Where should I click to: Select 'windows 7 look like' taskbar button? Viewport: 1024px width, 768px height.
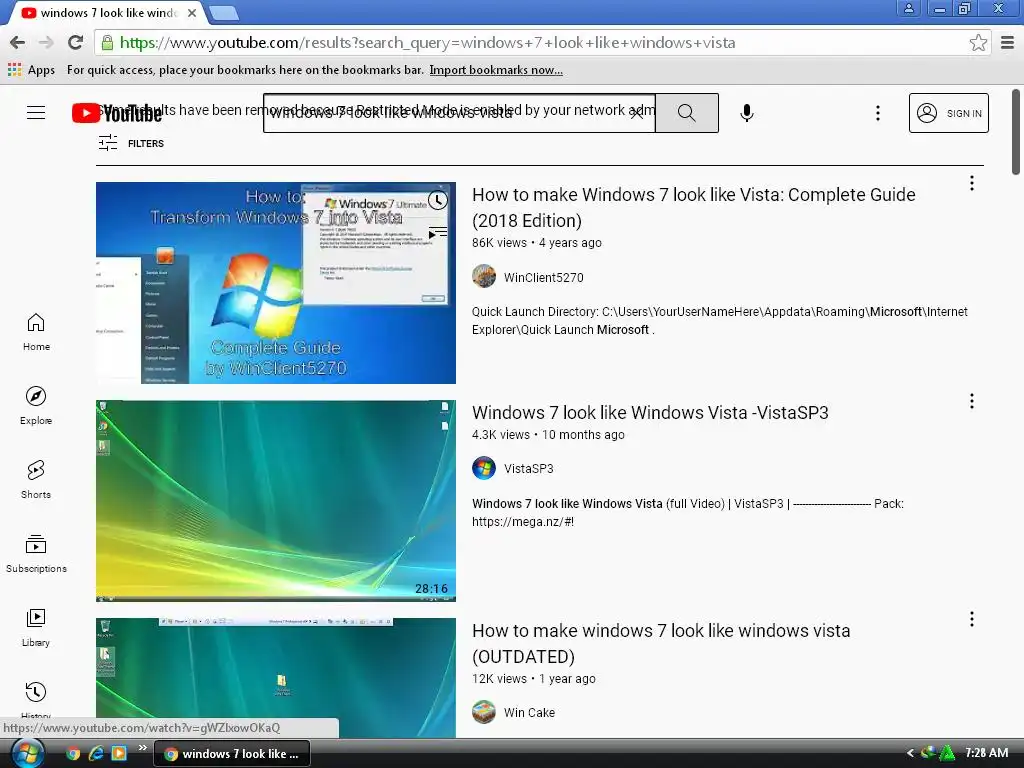click(x=232, y=754)
